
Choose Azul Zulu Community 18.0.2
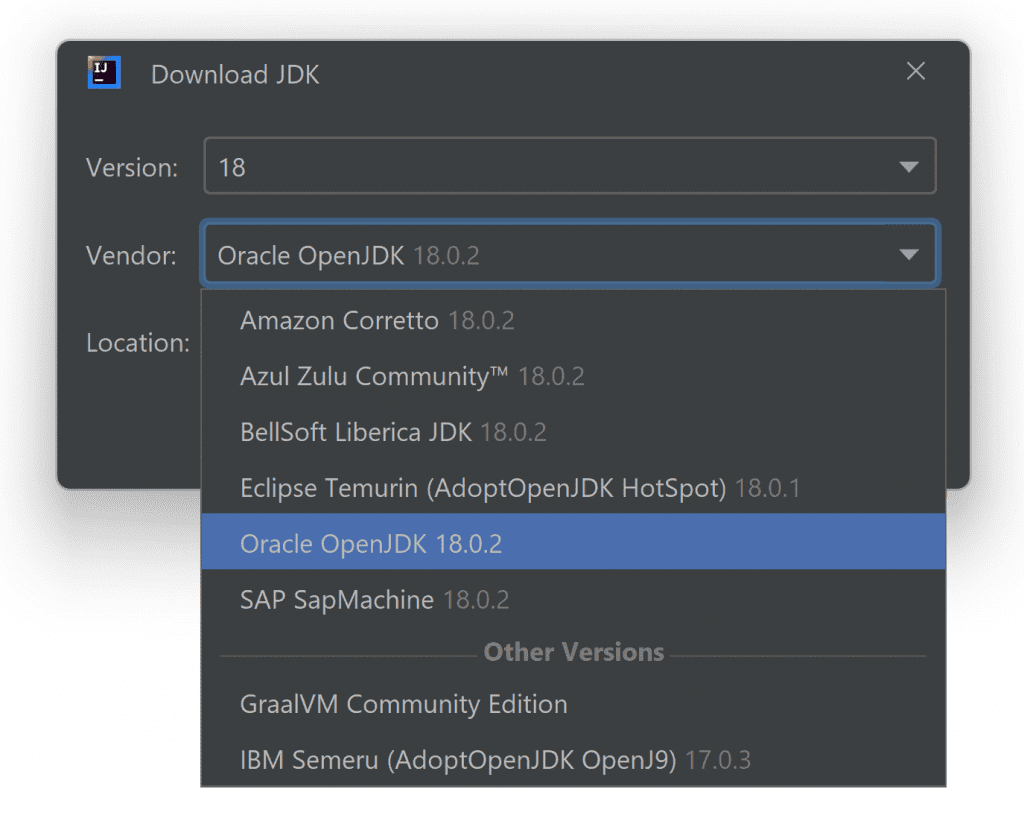coord(412,377)
